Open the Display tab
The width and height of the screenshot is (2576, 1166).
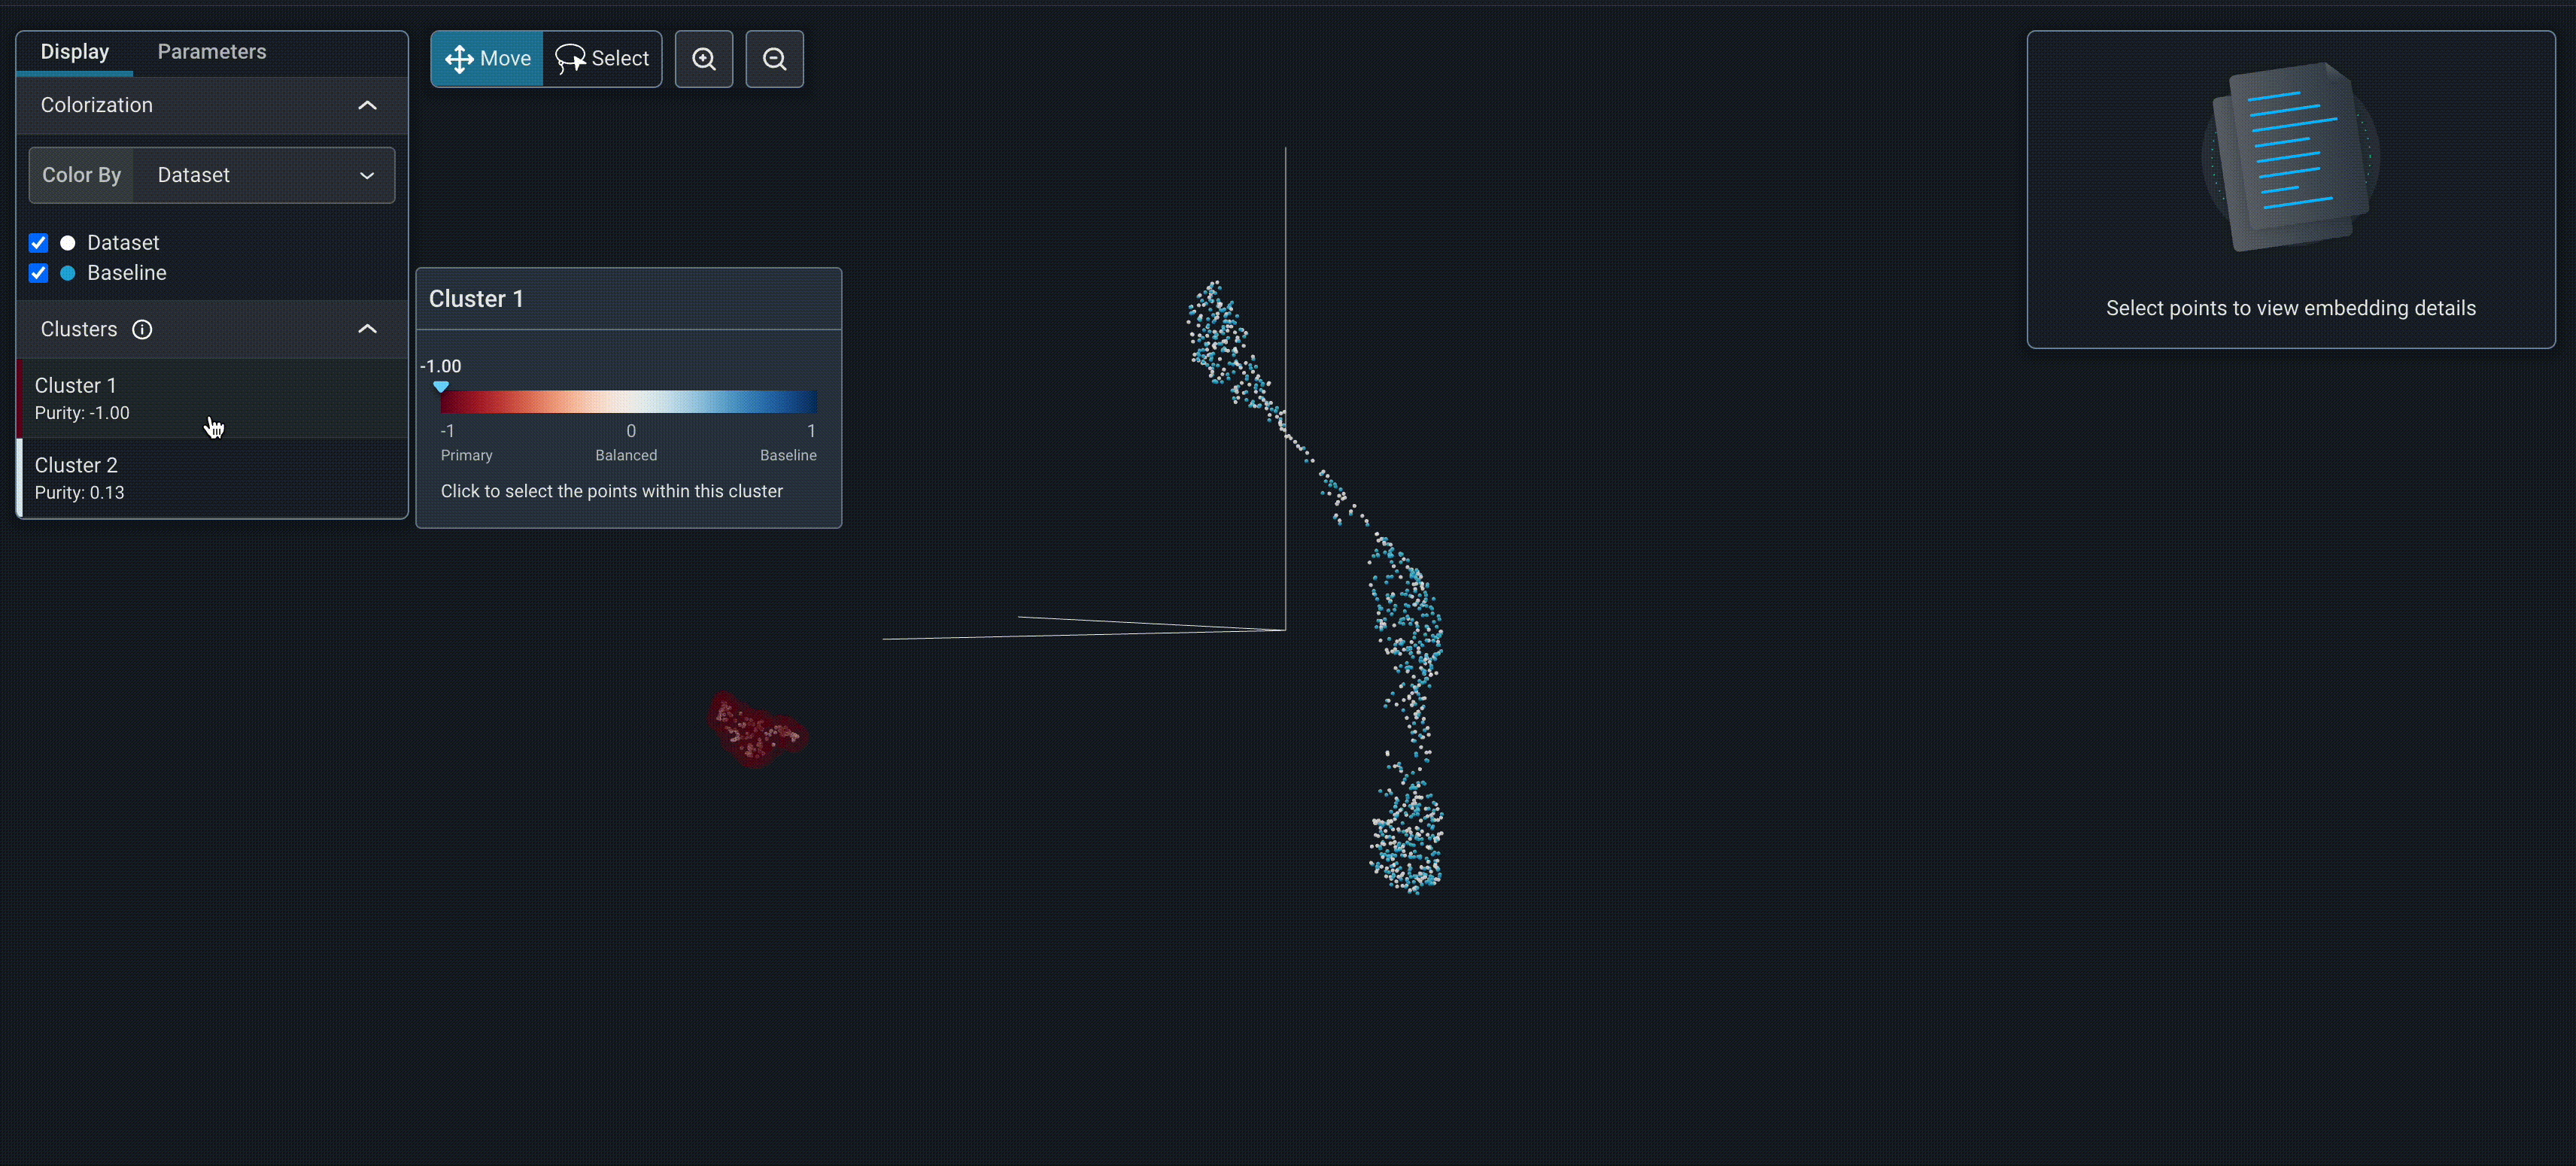[75, 52]
